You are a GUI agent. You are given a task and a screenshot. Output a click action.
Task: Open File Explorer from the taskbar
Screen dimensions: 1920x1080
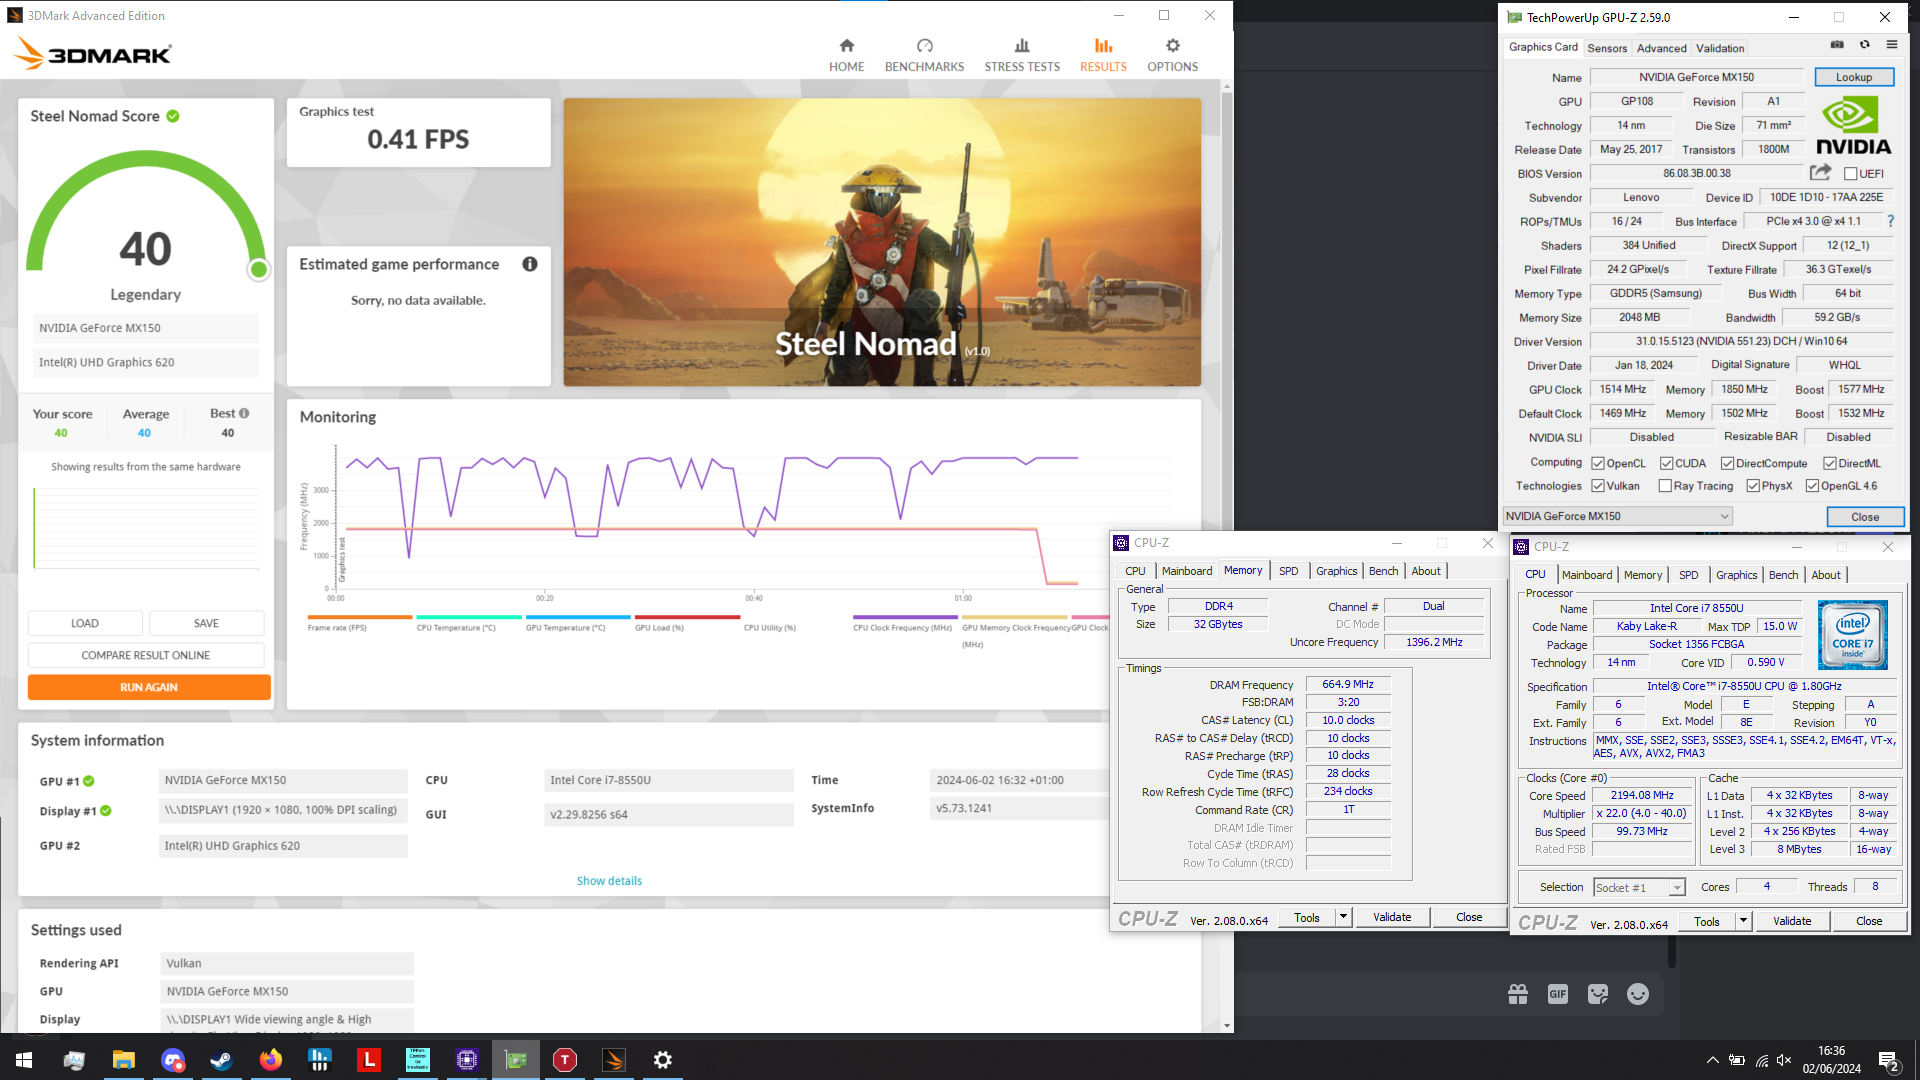(x=123, y=1060)
